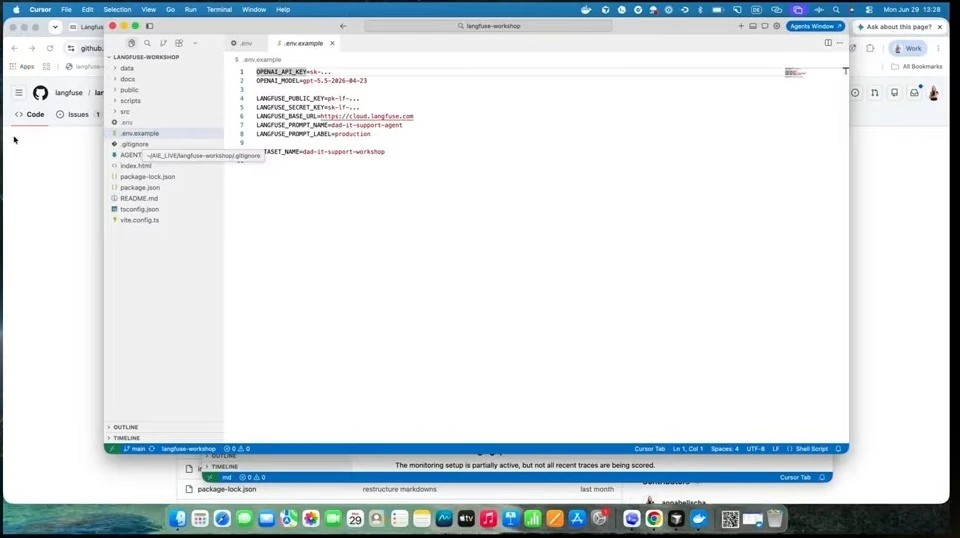The height and width of the screenshot is (538, 960).
Task: Select the Shell Script language mode
Action: tap(807, 449)
